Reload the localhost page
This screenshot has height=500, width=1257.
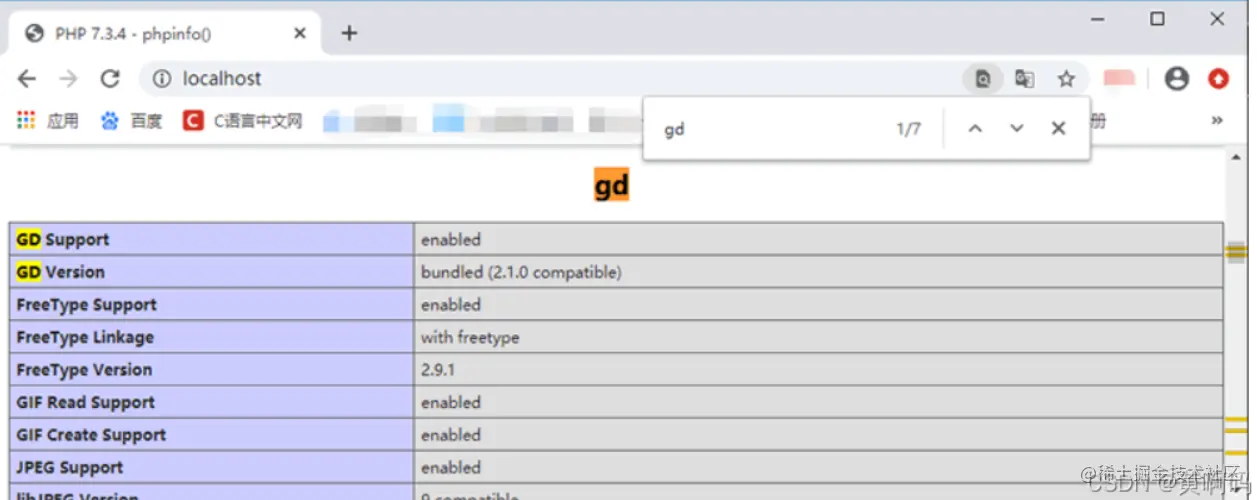(x=110, y=79)
